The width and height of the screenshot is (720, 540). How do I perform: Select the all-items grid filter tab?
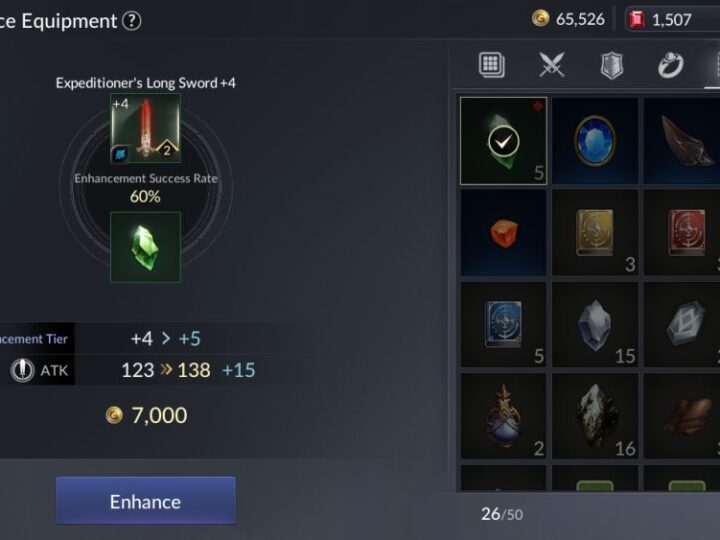(492, 65)
